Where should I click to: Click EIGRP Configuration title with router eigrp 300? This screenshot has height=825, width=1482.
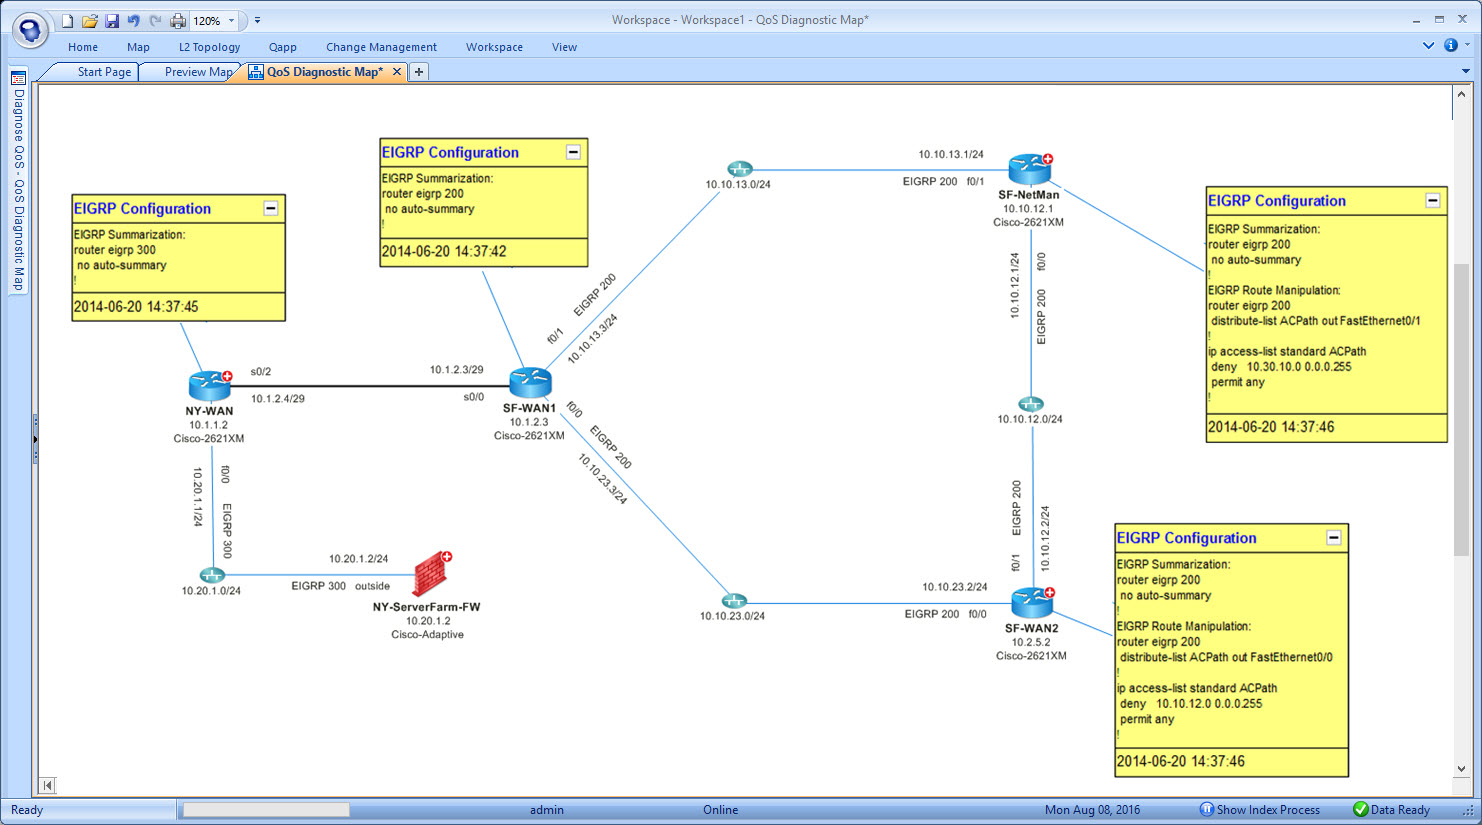142,209
